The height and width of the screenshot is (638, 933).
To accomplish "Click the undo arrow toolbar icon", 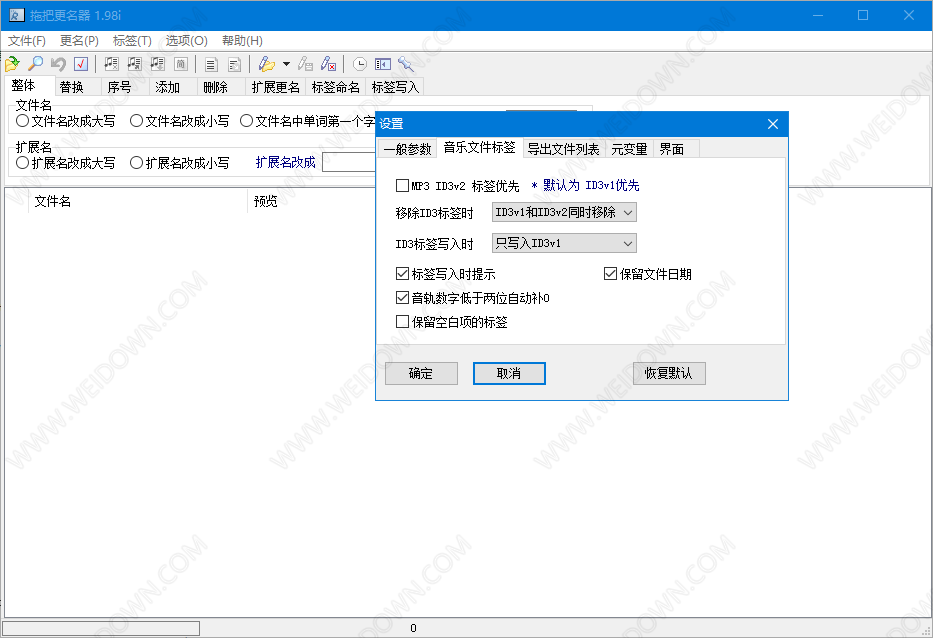I will tap(58, 64).
